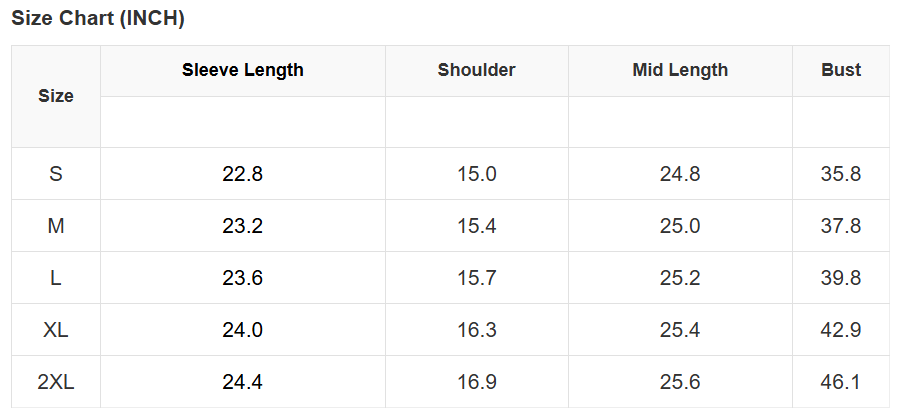The image size is (915, 420).
Task: Select the Mid Length column header
Action: click(x=680, y=70)
